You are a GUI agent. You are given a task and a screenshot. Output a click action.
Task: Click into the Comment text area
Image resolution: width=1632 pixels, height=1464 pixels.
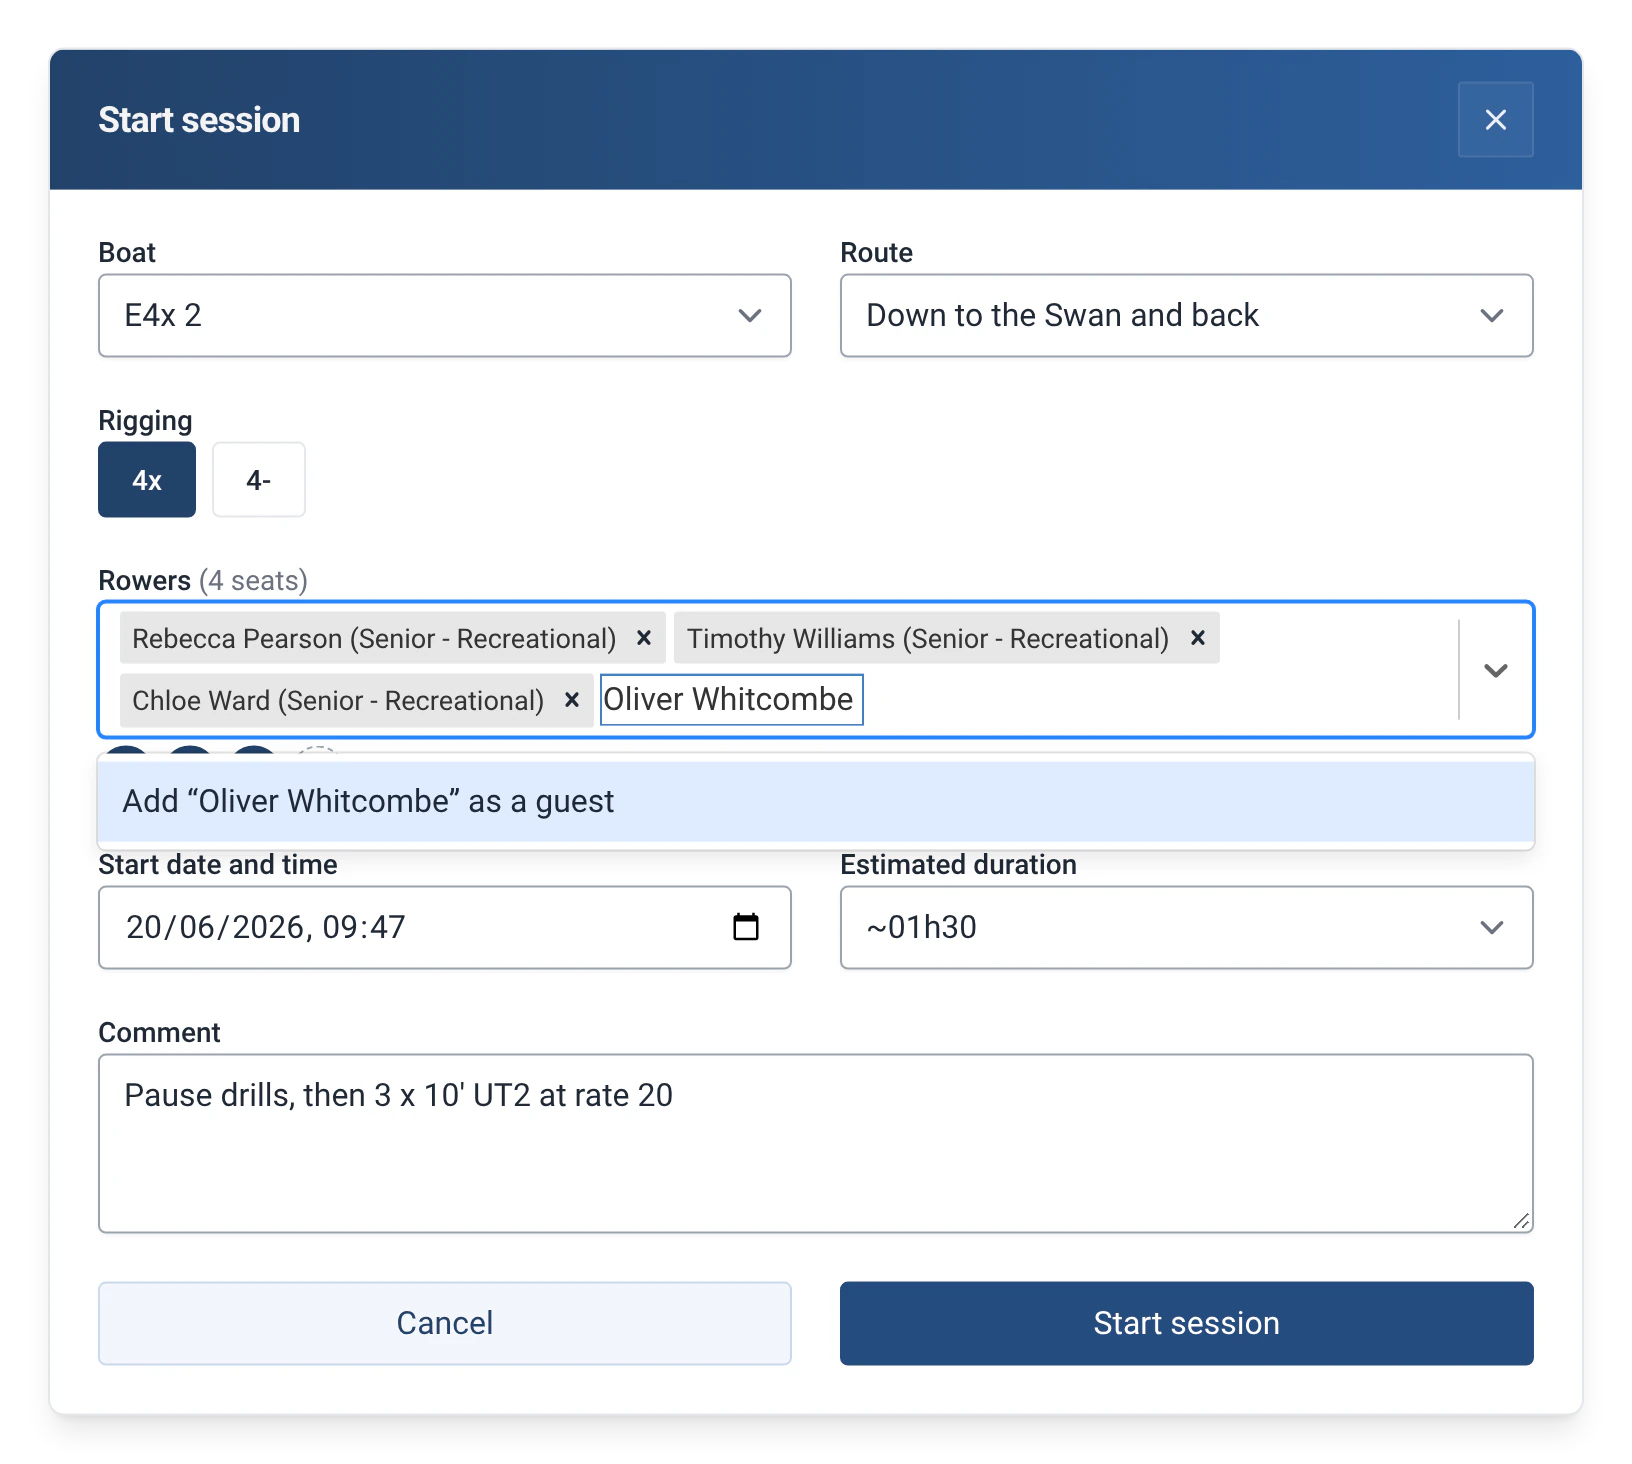[x=816, y=1143]
